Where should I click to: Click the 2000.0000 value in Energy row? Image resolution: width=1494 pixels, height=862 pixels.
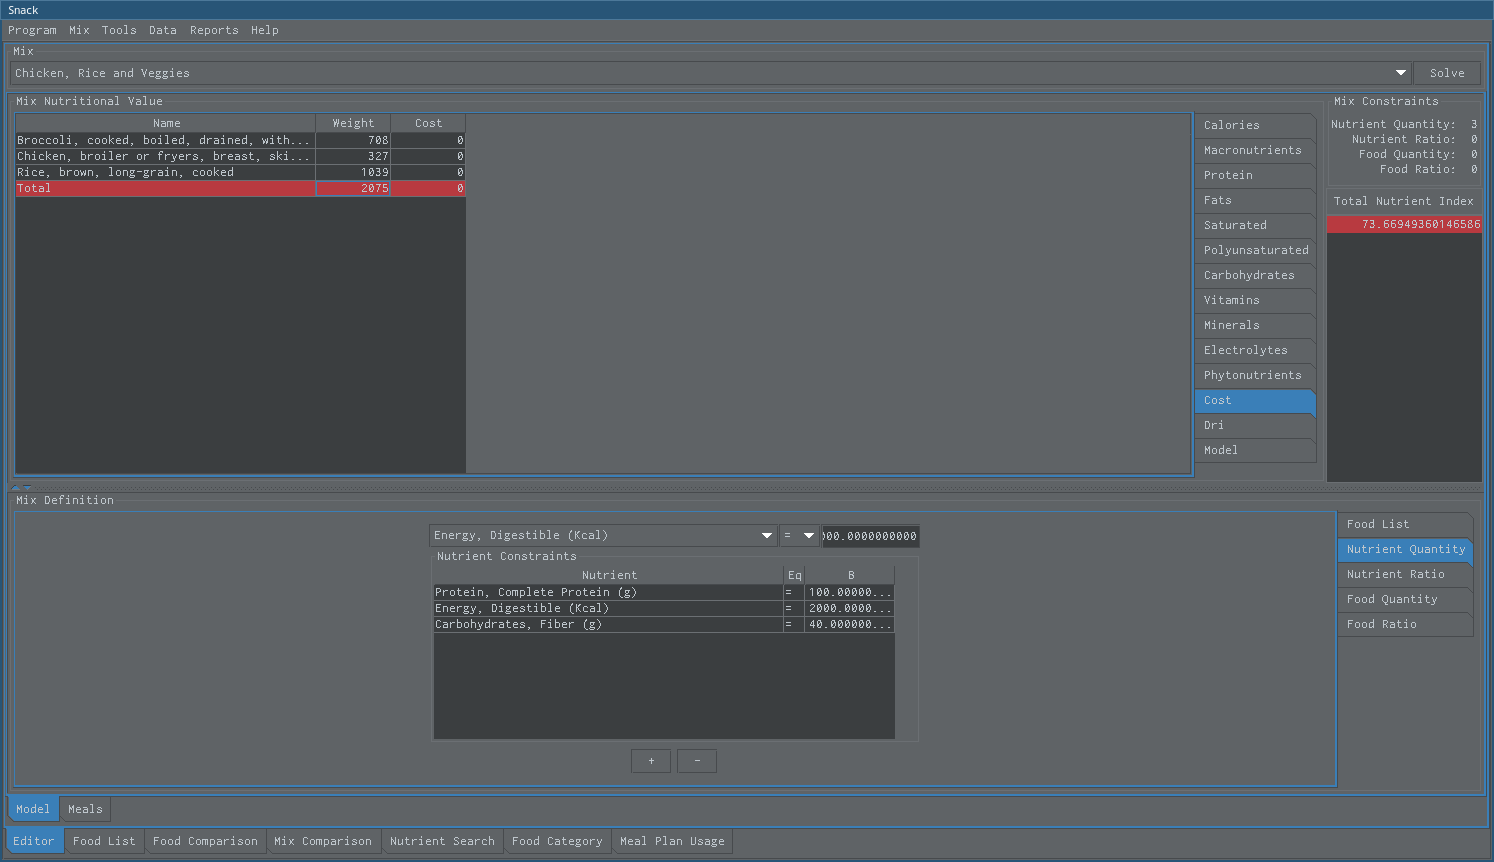(849, 608)
